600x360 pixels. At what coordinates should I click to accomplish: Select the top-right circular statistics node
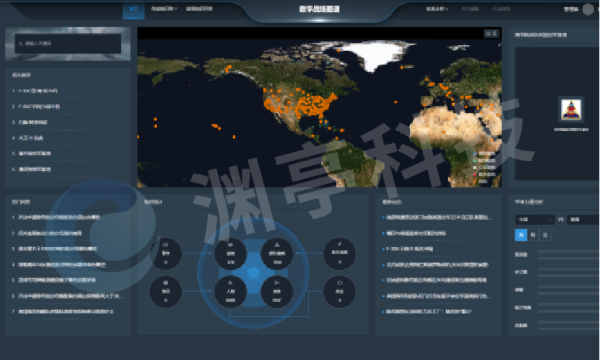[339, 253]
